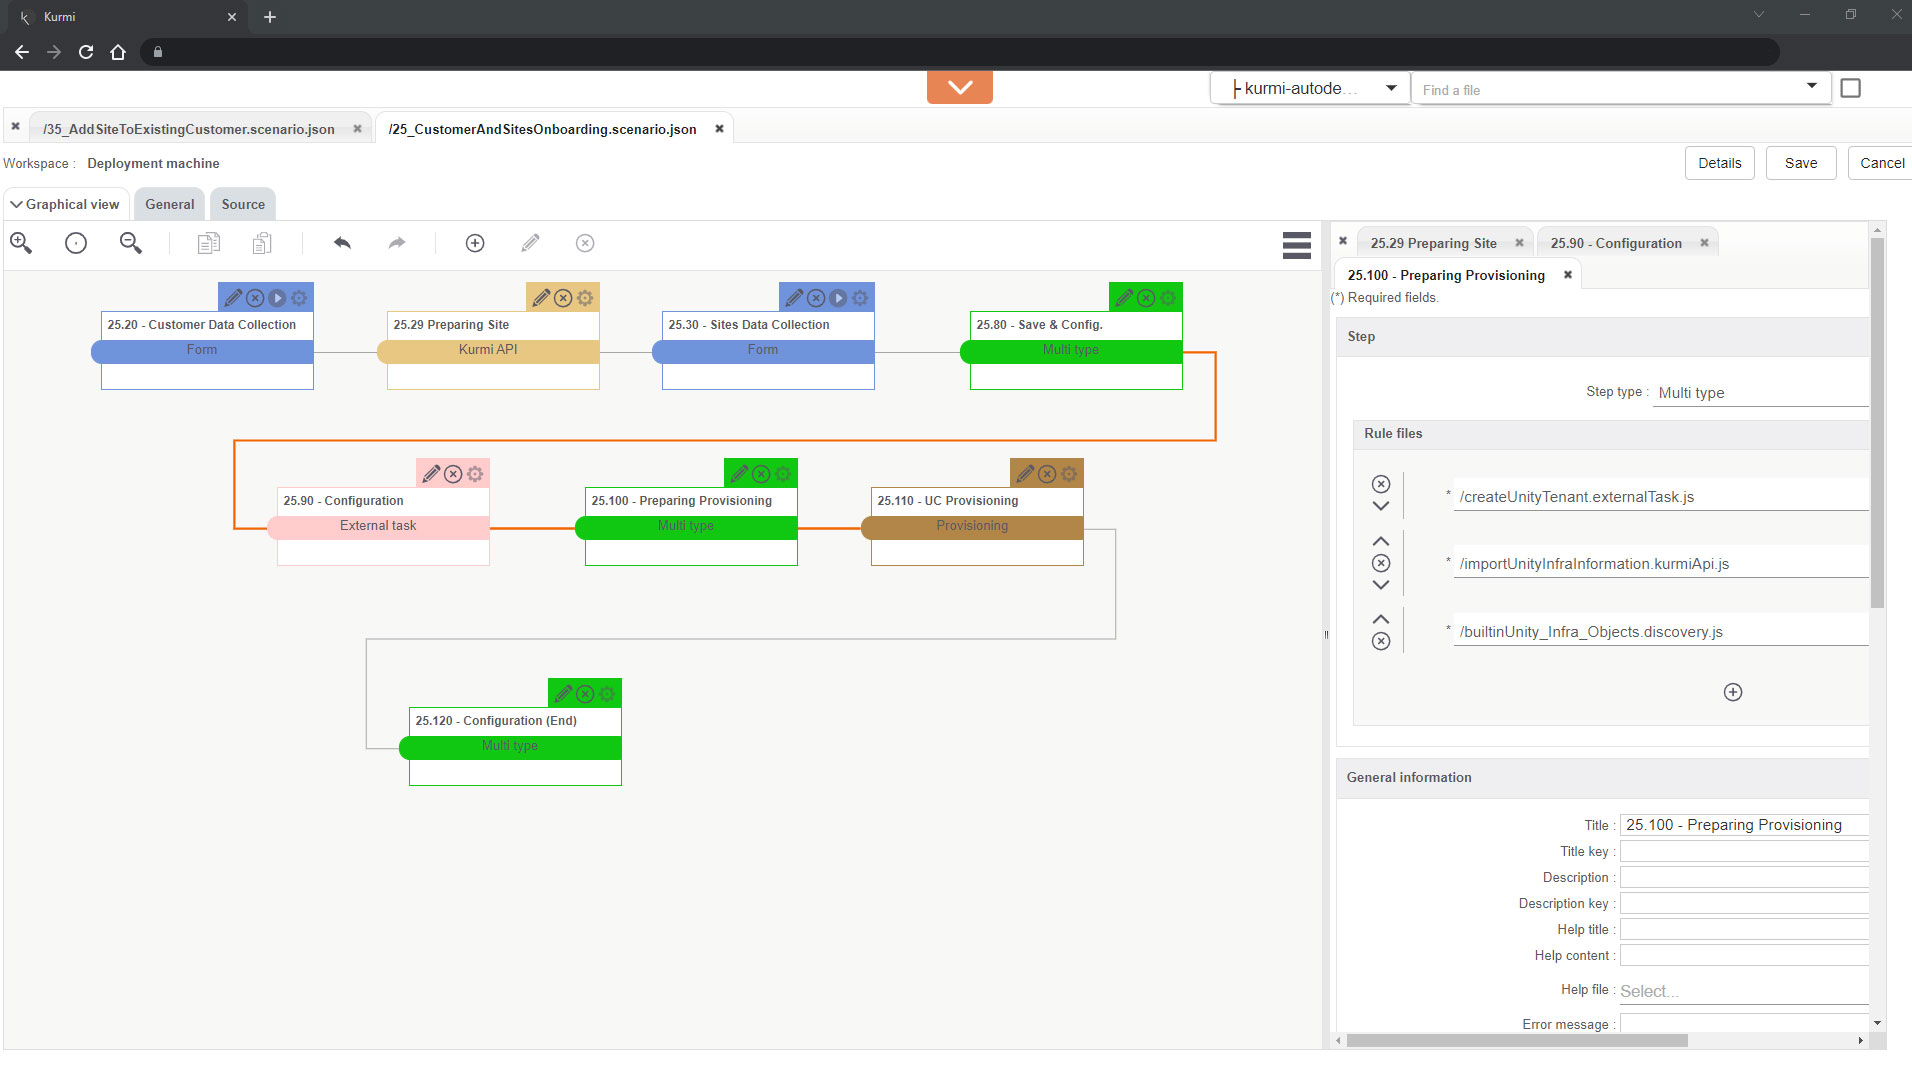Click the Title input field
Image resolution: width=1912 pixels, height=1072 pixels.
(x=1743, y=825)
